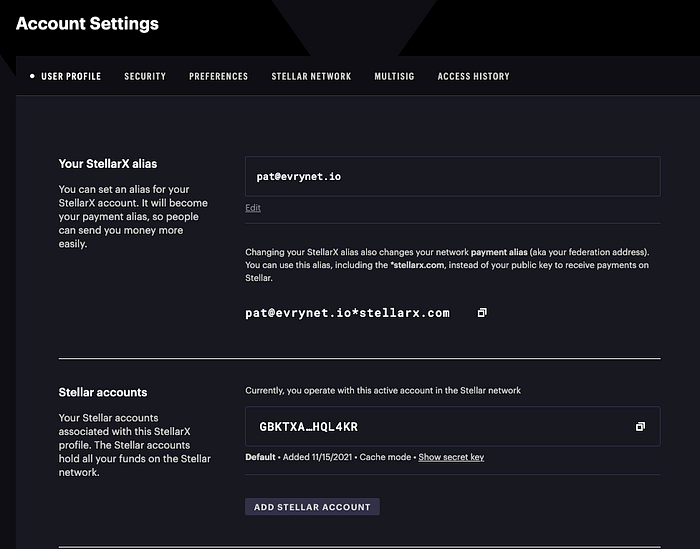This screenshot has width=700, height=549.
Task: Click the bold 'Default' account label
Action: click(261, 457)
